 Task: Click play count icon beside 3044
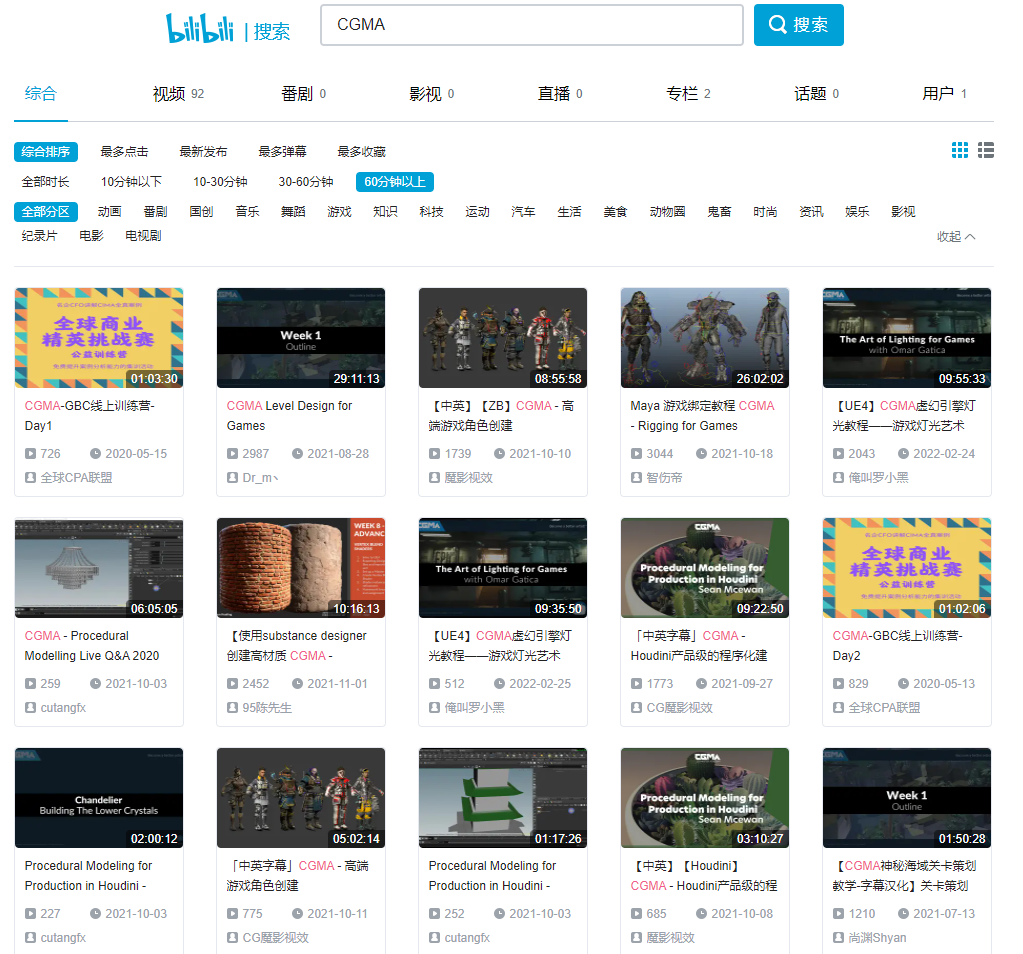click(636, 454)
